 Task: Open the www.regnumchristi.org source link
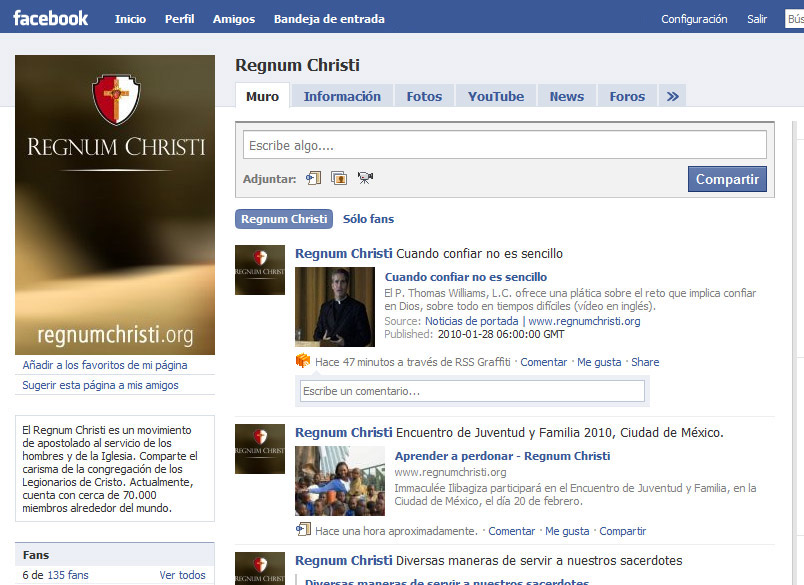[x=584, y=321]
